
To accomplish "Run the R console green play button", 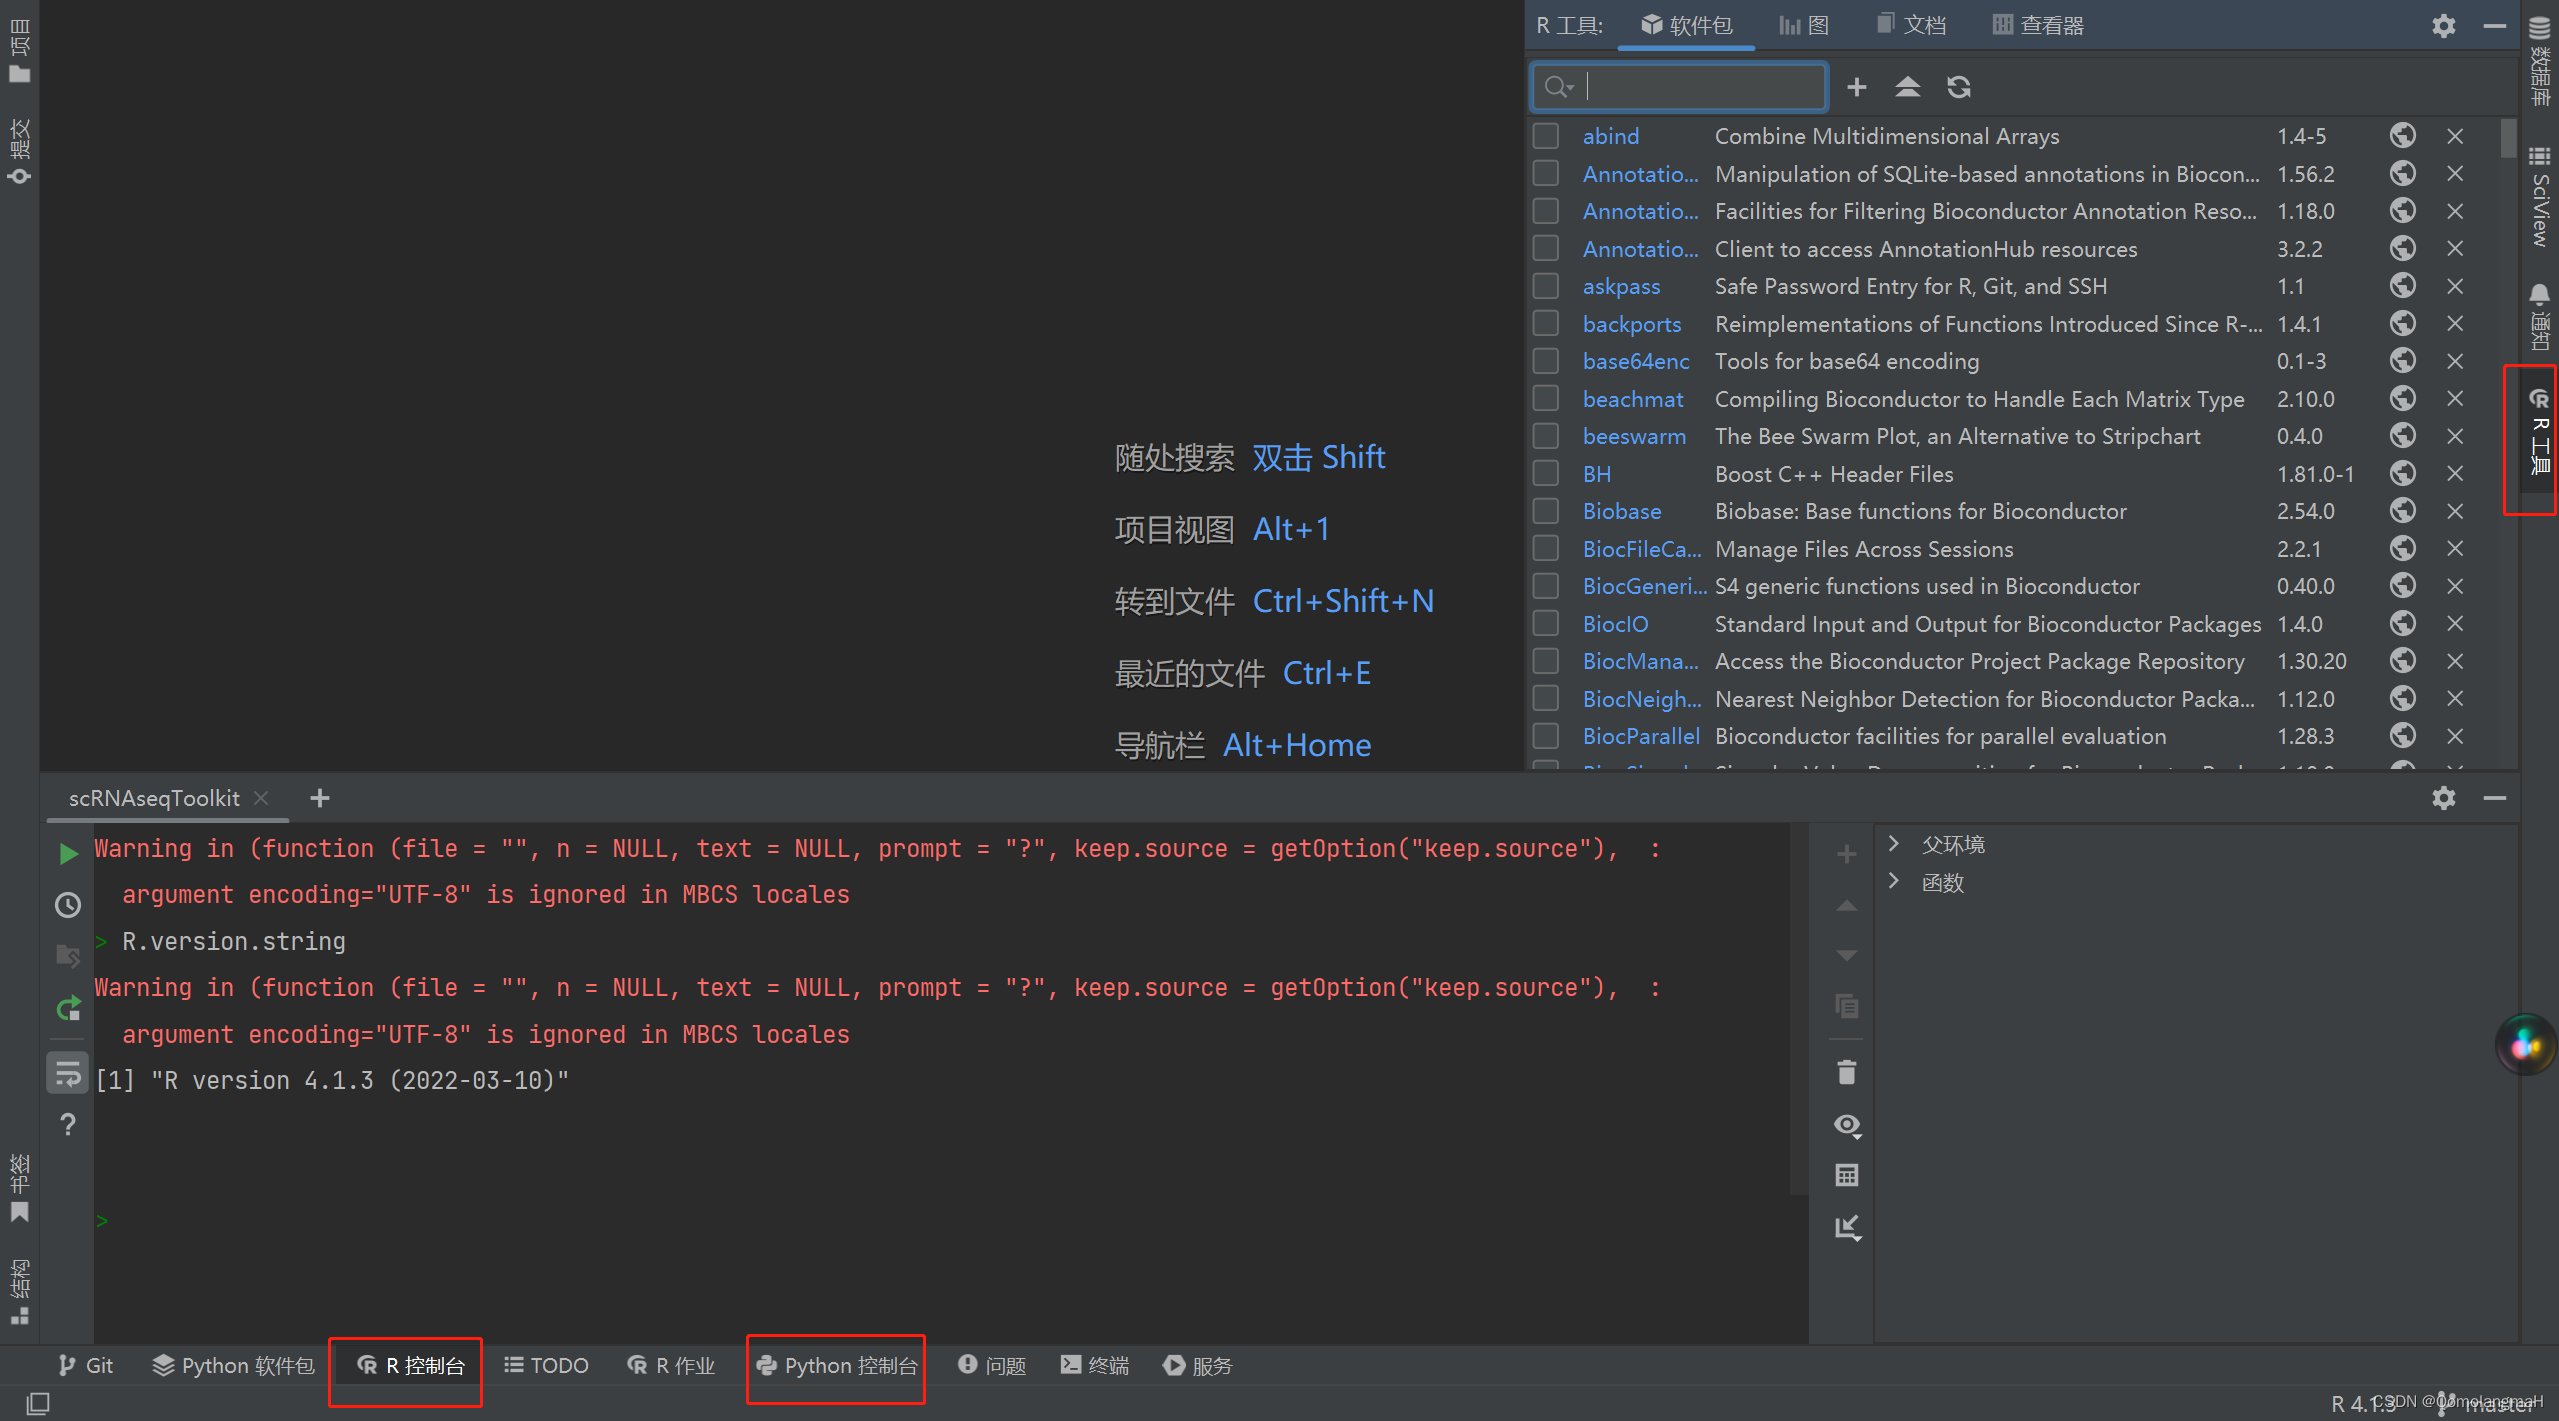I will (68, 853).
